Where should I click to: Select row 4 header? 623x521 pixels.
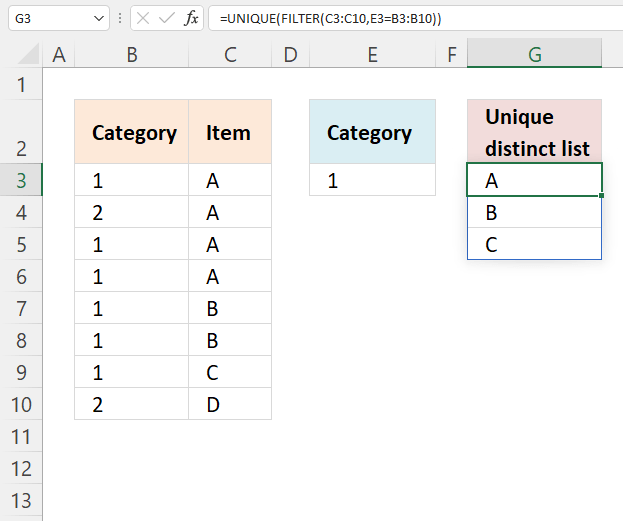point(21,212)
